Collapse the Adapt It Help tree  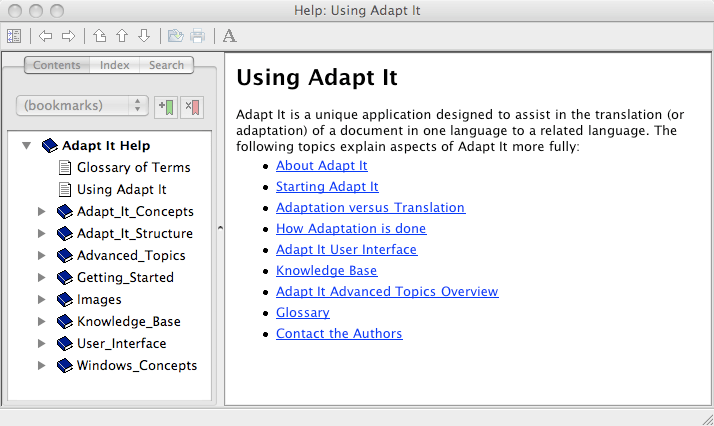pos(26,146)
